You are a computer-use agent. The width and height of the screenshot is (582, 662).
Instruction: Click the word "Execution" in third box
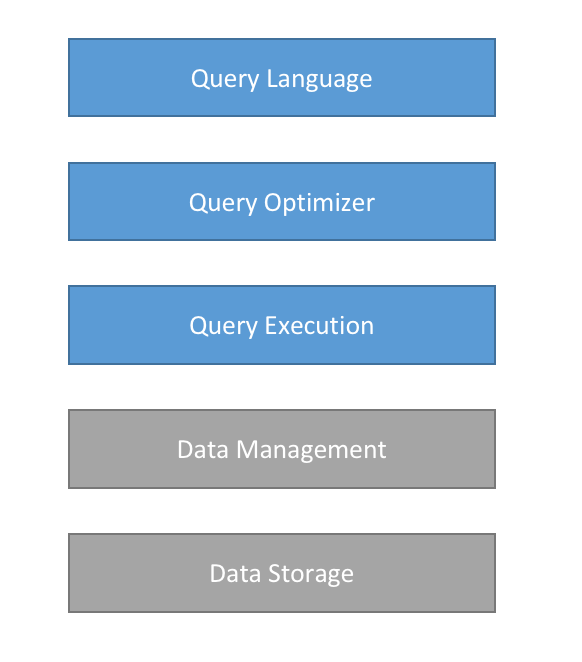(x=319, y=326)
